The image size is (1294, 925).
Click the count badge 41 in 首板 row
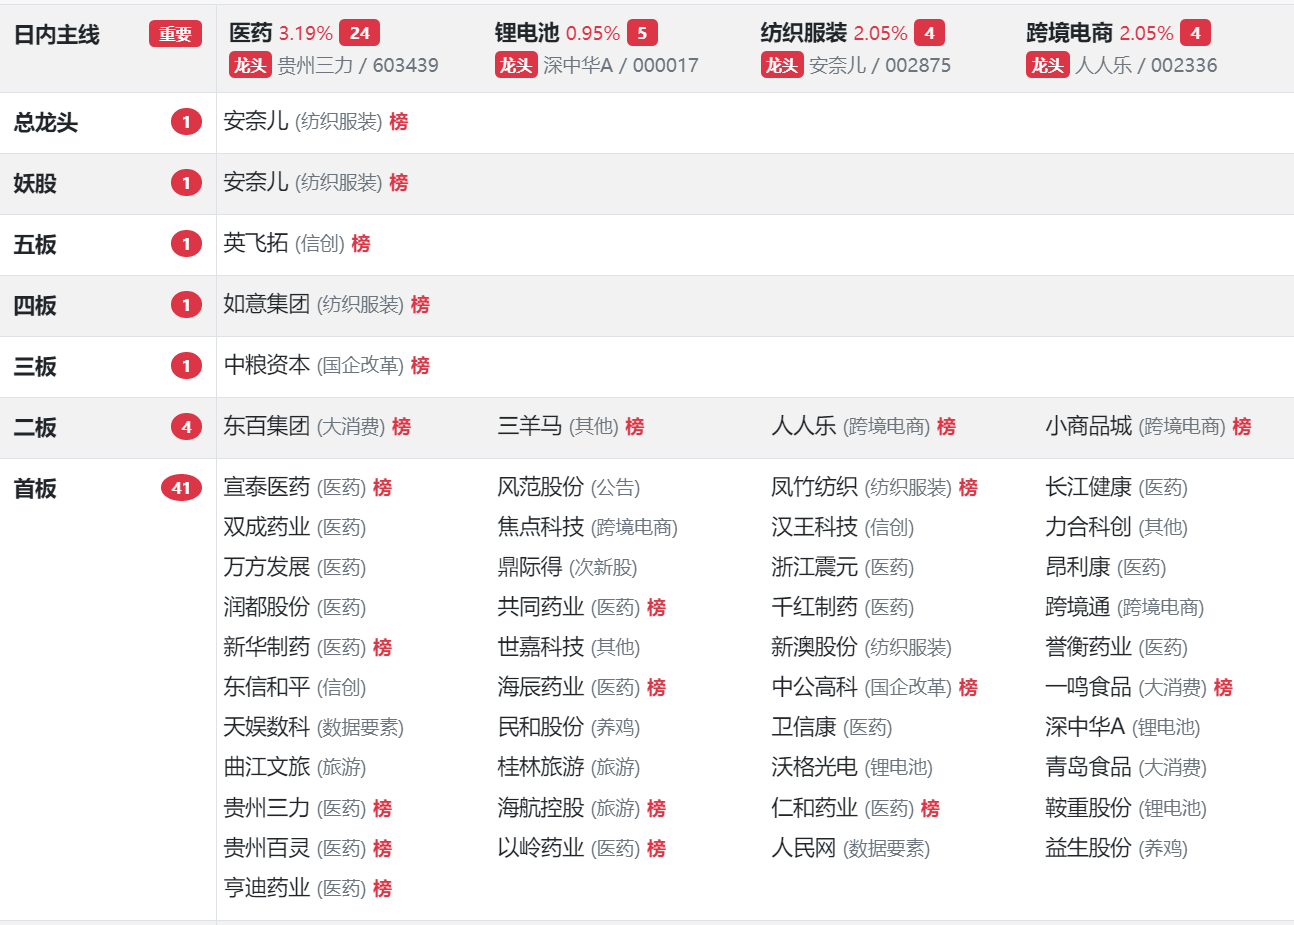pyautogui.click(x=181, y=488)
